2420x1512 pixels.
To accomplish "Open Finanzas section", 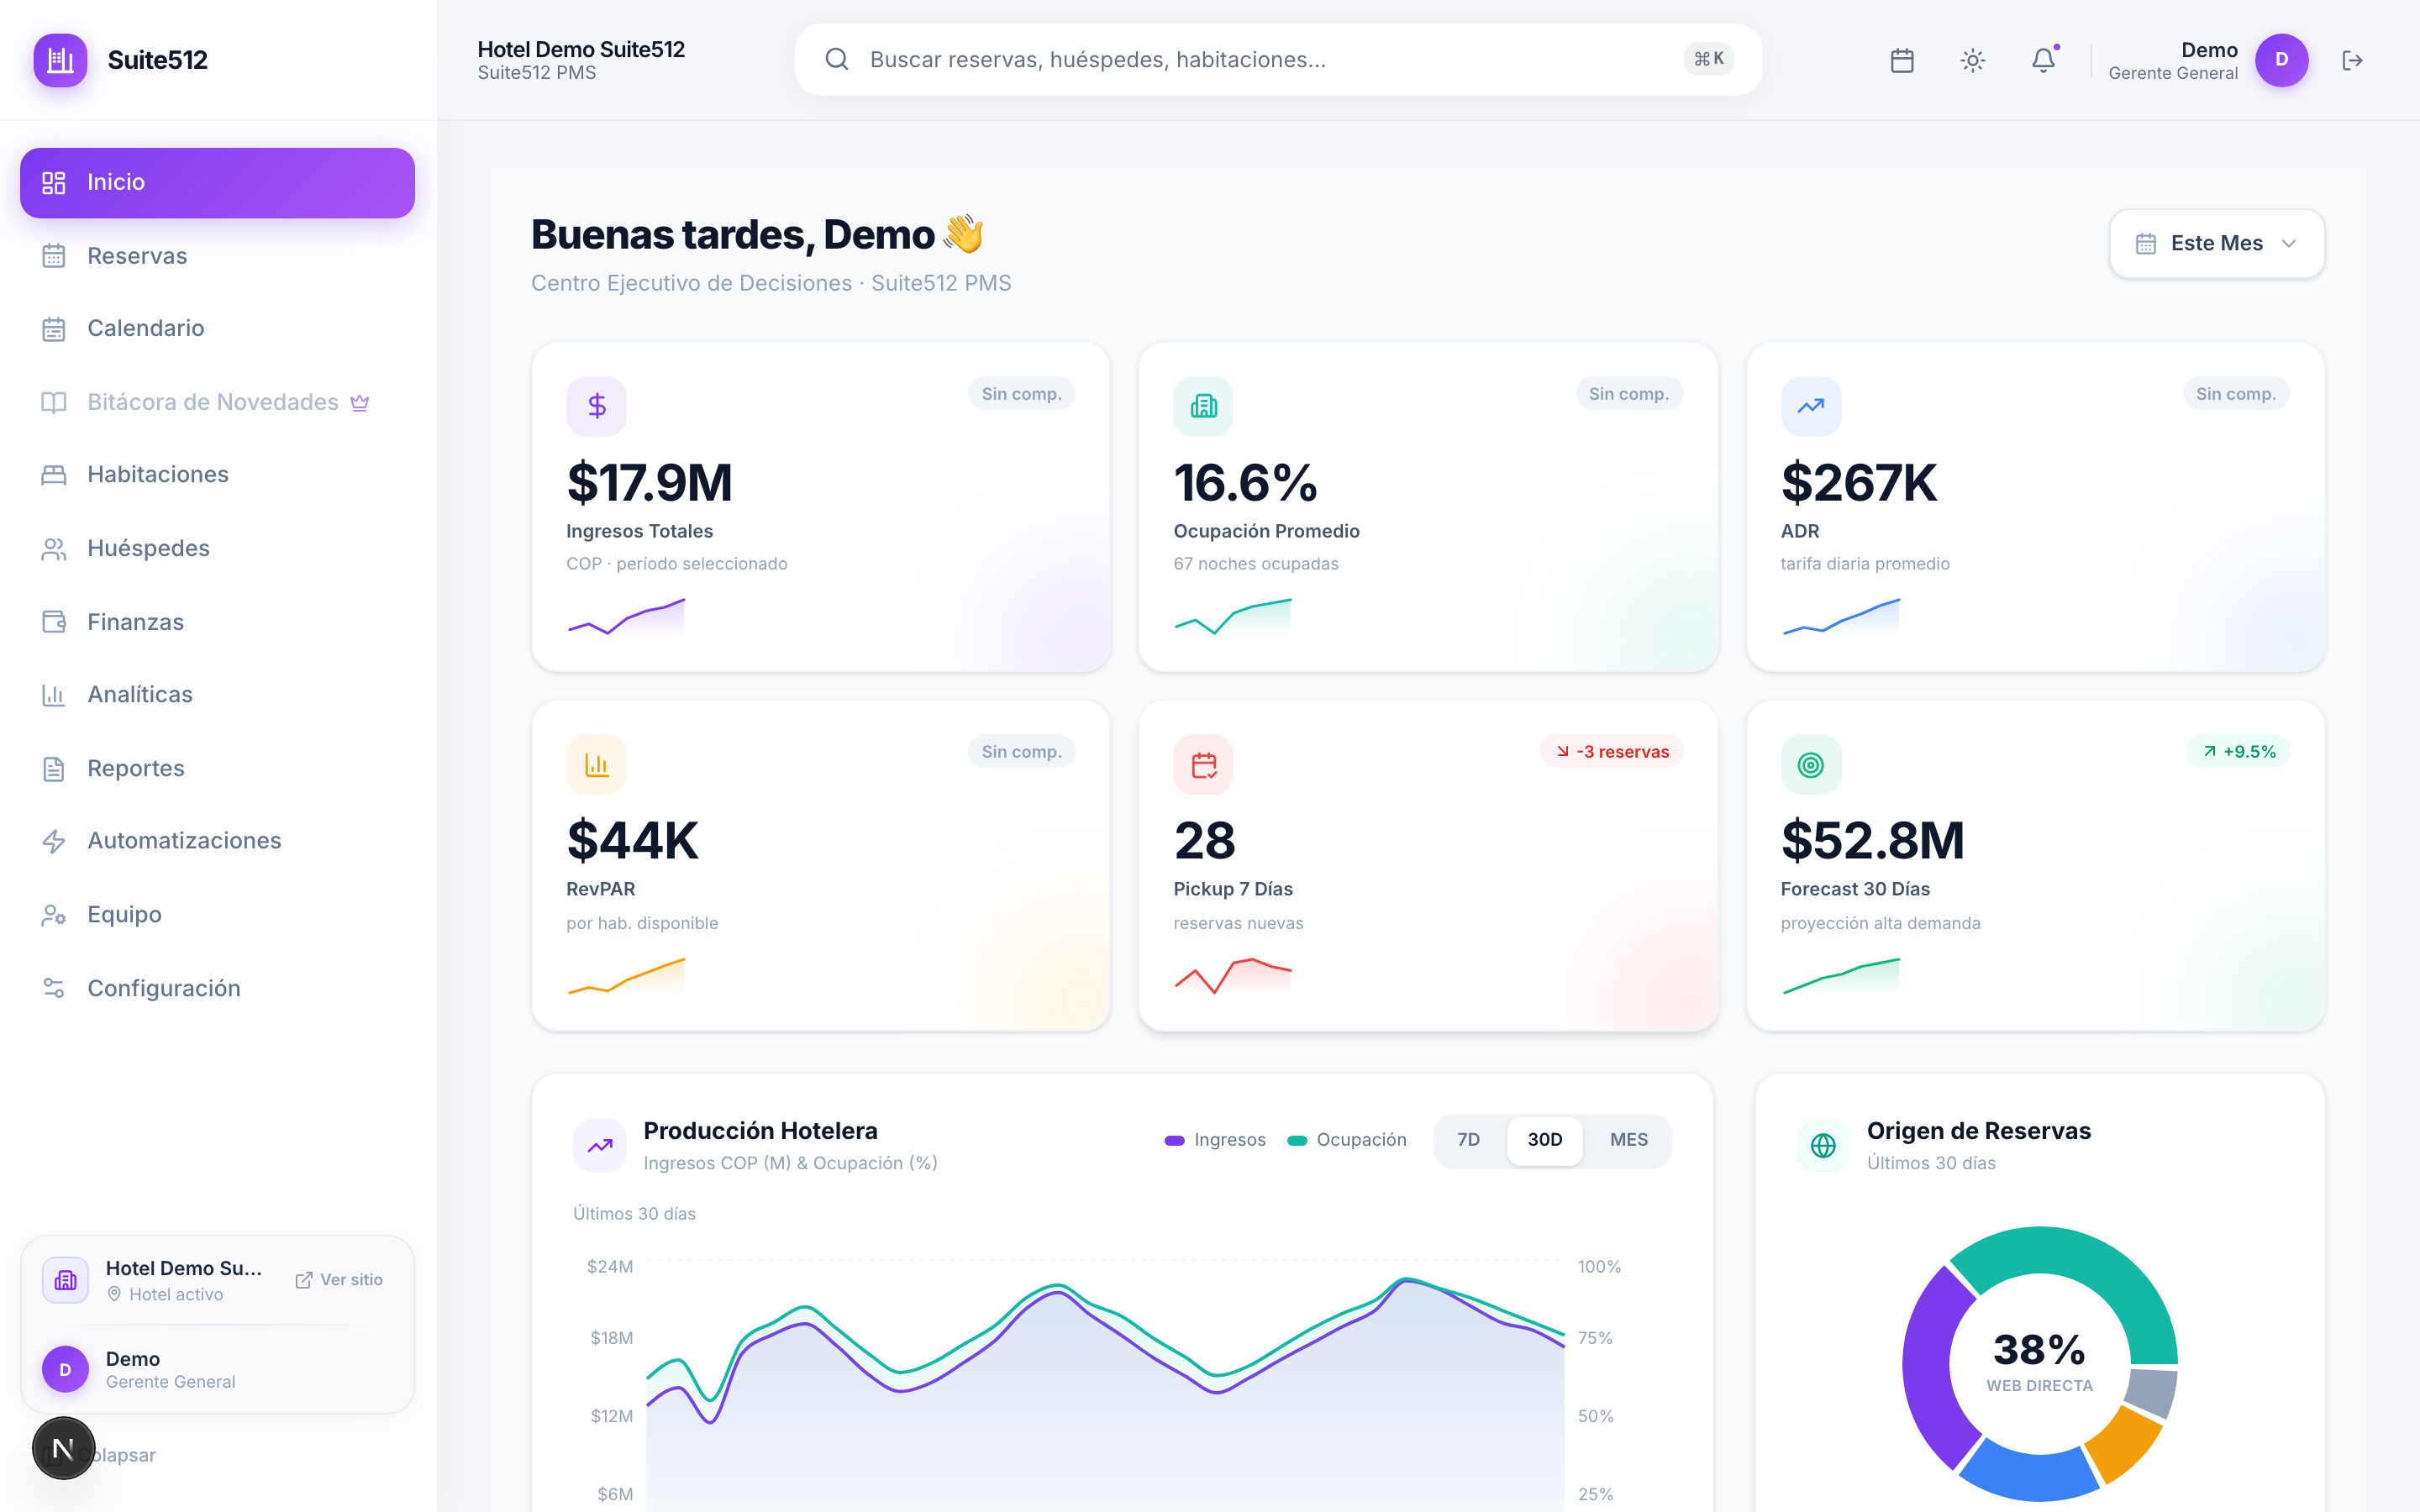I will click(217, 622).
